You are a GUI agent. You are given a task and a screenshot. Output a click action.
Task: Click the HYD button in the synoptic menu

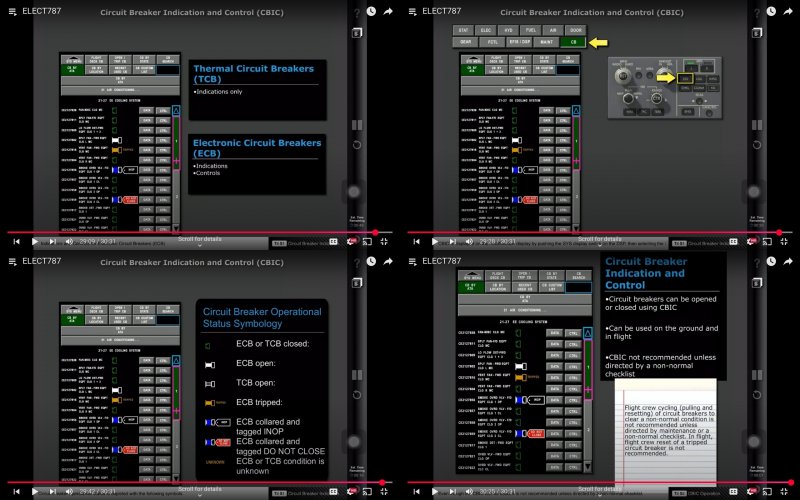point(509,31)
